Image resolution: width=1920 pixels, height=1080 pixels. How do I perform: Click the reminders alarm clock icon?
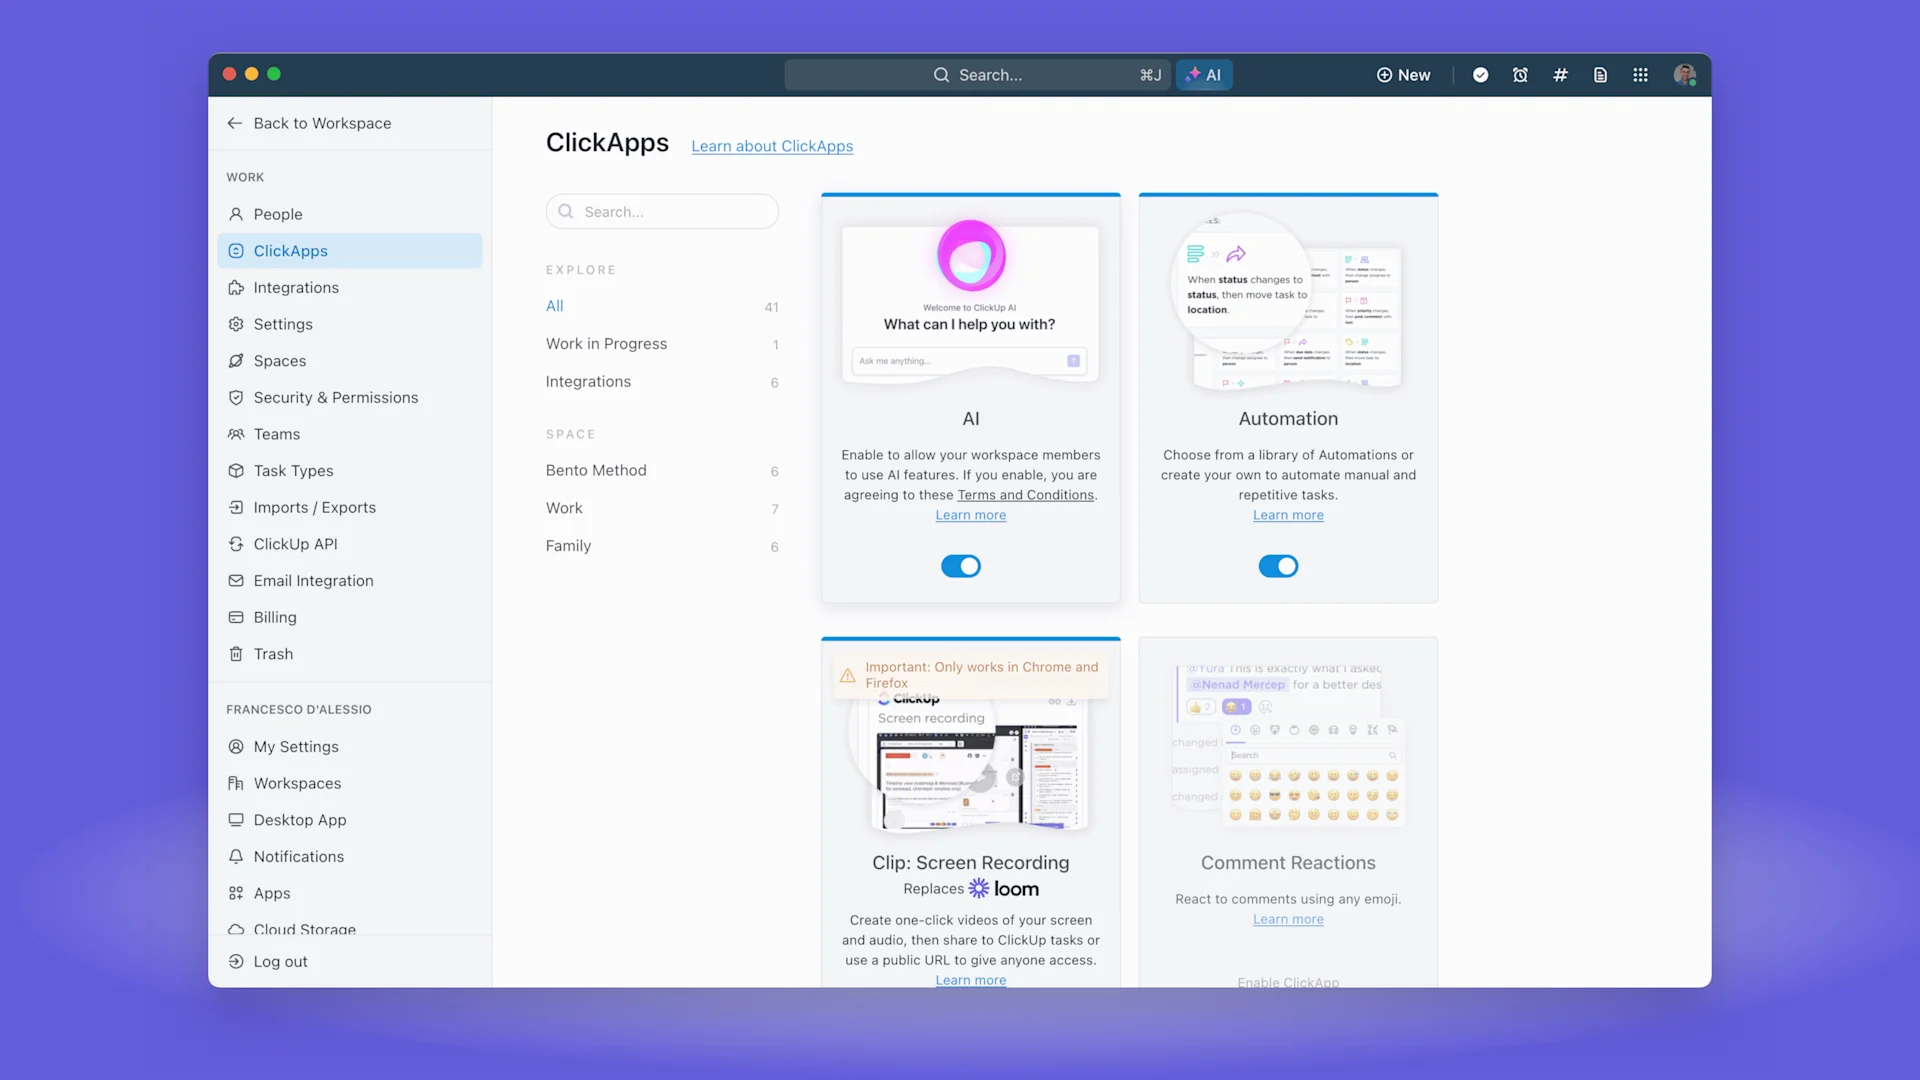[x=1520, y=74]
